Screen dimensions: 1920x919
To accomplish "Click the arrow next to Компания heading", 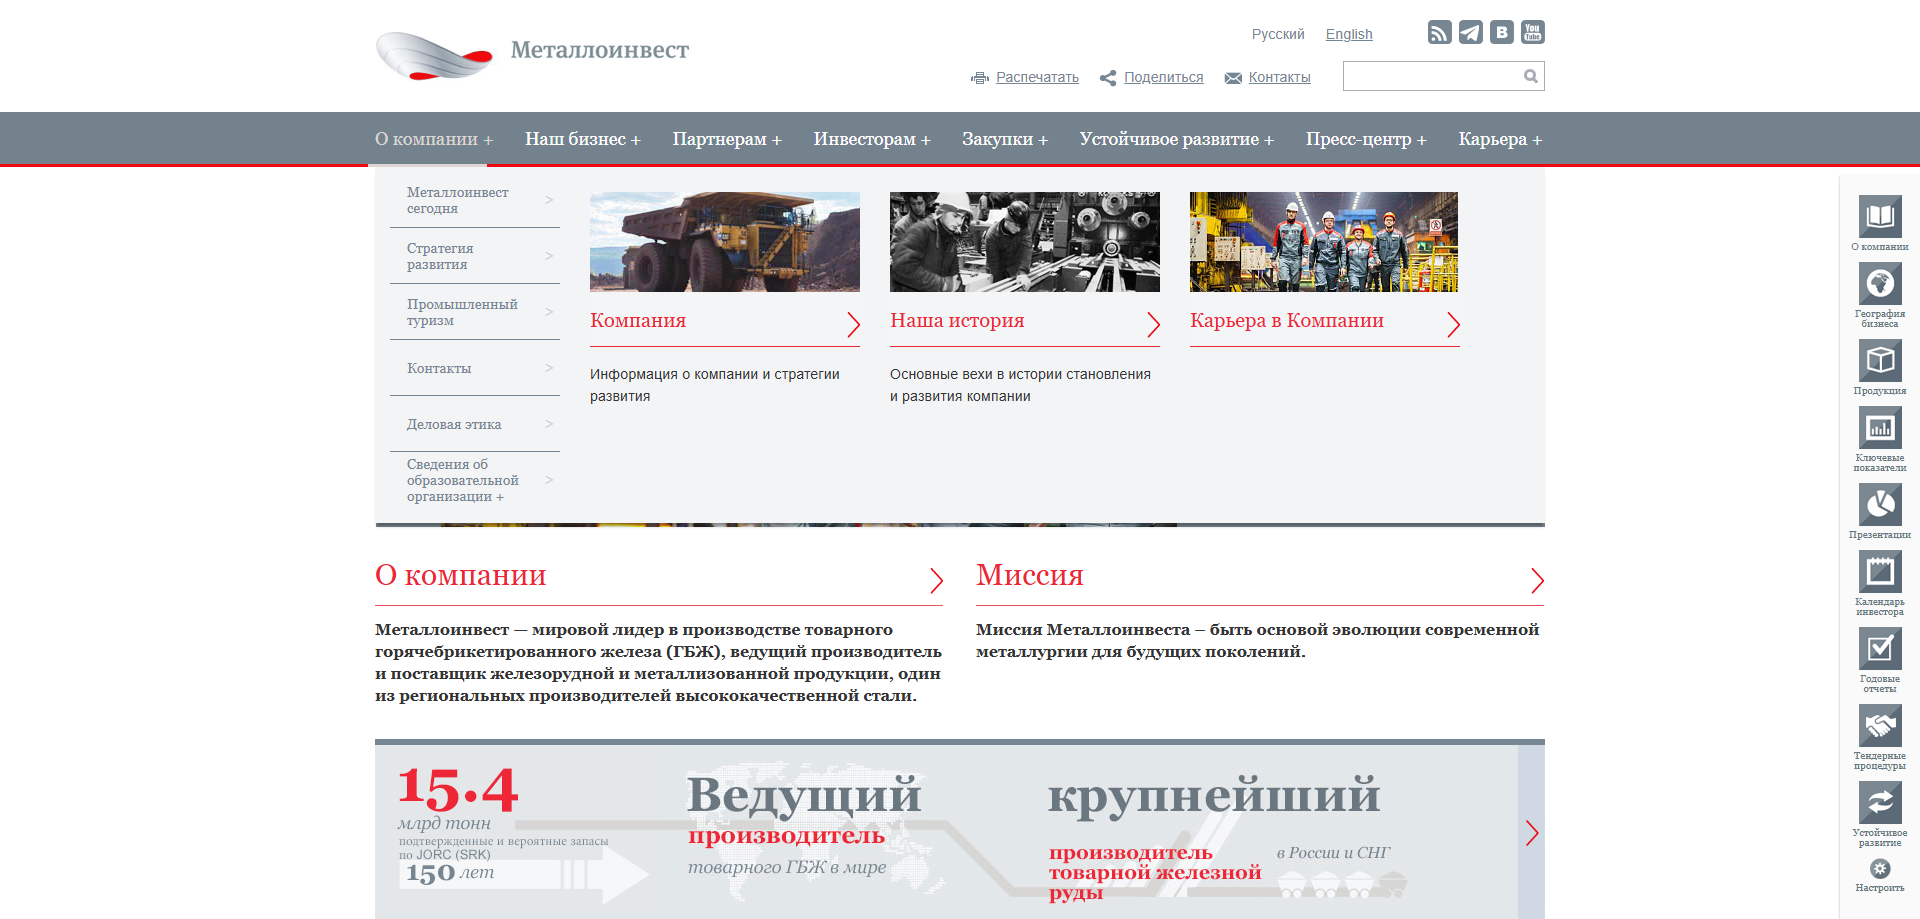I will (x=853, y=324).
